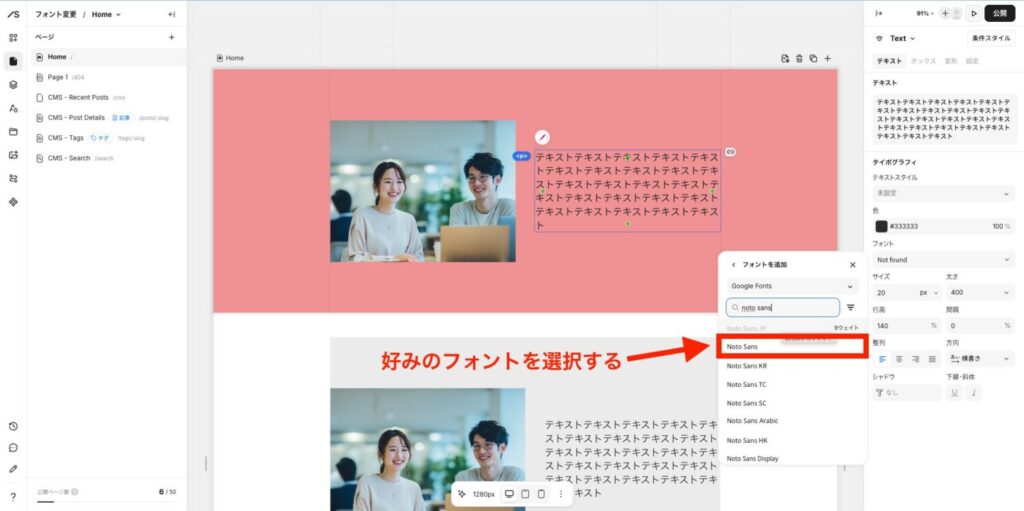Open the help question mark icon
Viewport: 1024px width, 511px height.
[x=13, y=496]
